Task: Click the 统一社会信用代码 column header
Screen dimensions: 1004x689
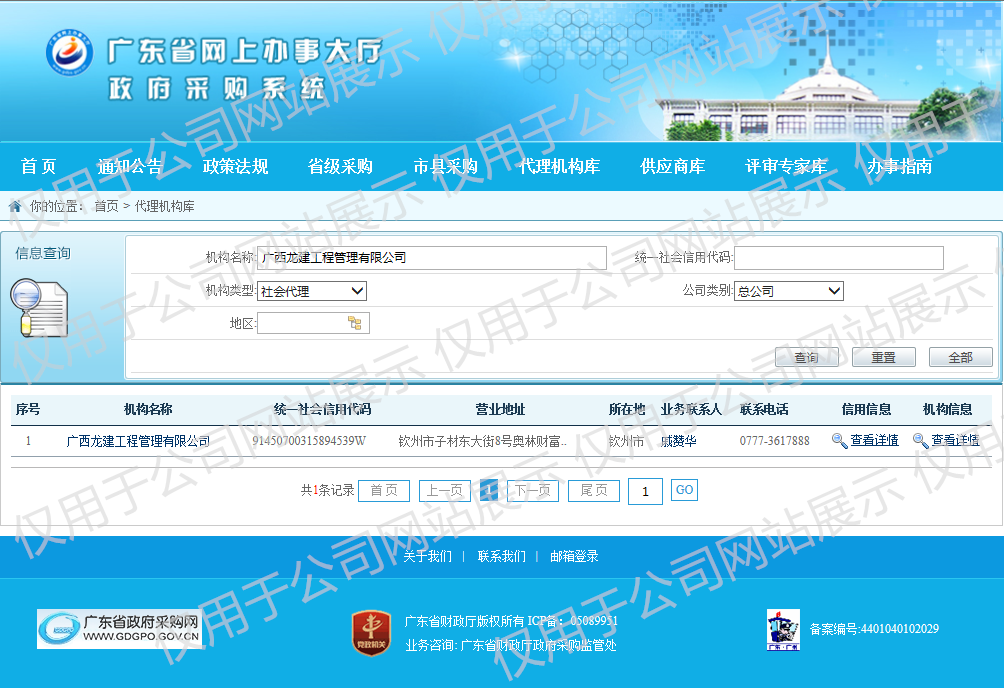Action: 322,409
